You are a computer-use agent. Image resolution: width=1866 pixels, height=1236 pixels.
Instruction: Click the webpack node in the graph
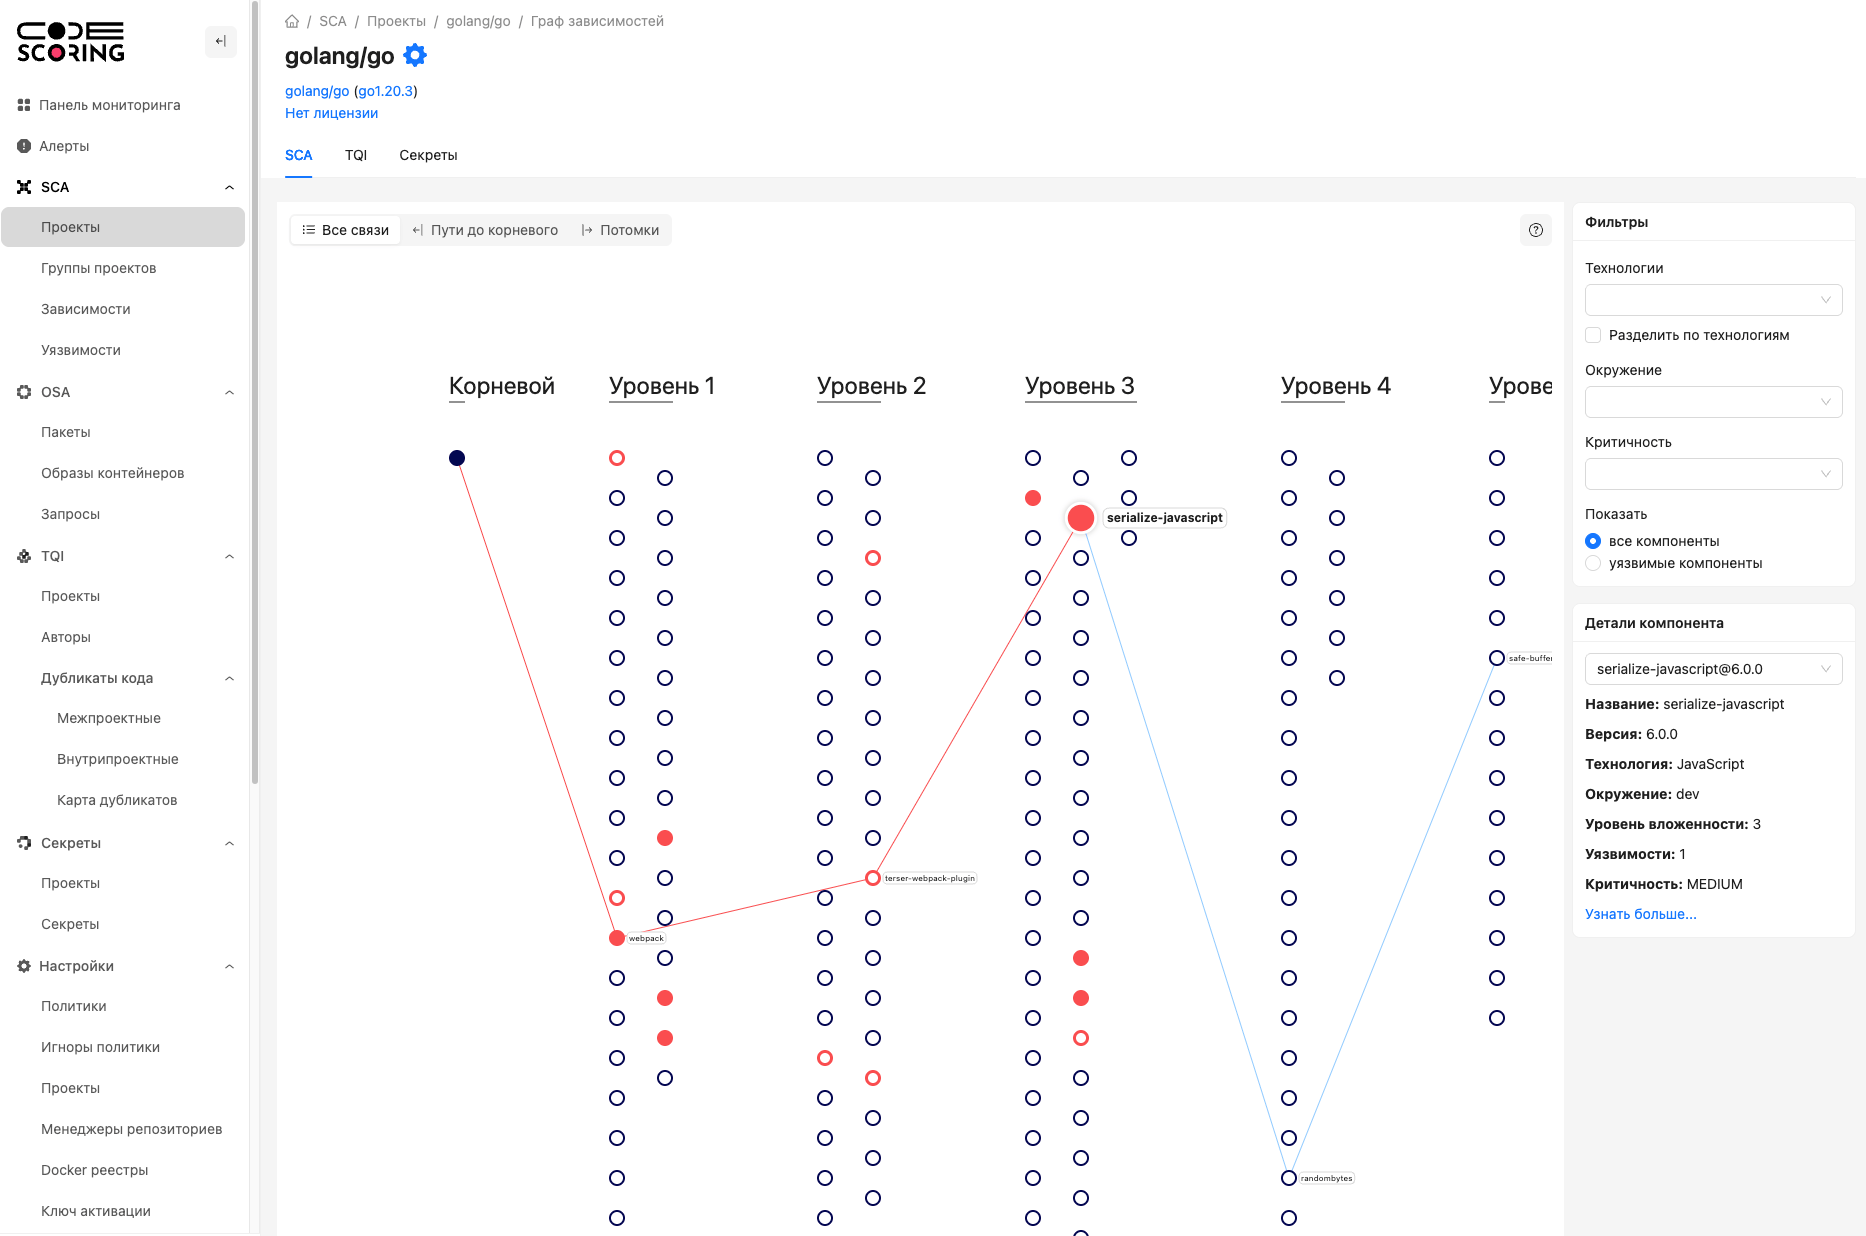click(617, 938)
